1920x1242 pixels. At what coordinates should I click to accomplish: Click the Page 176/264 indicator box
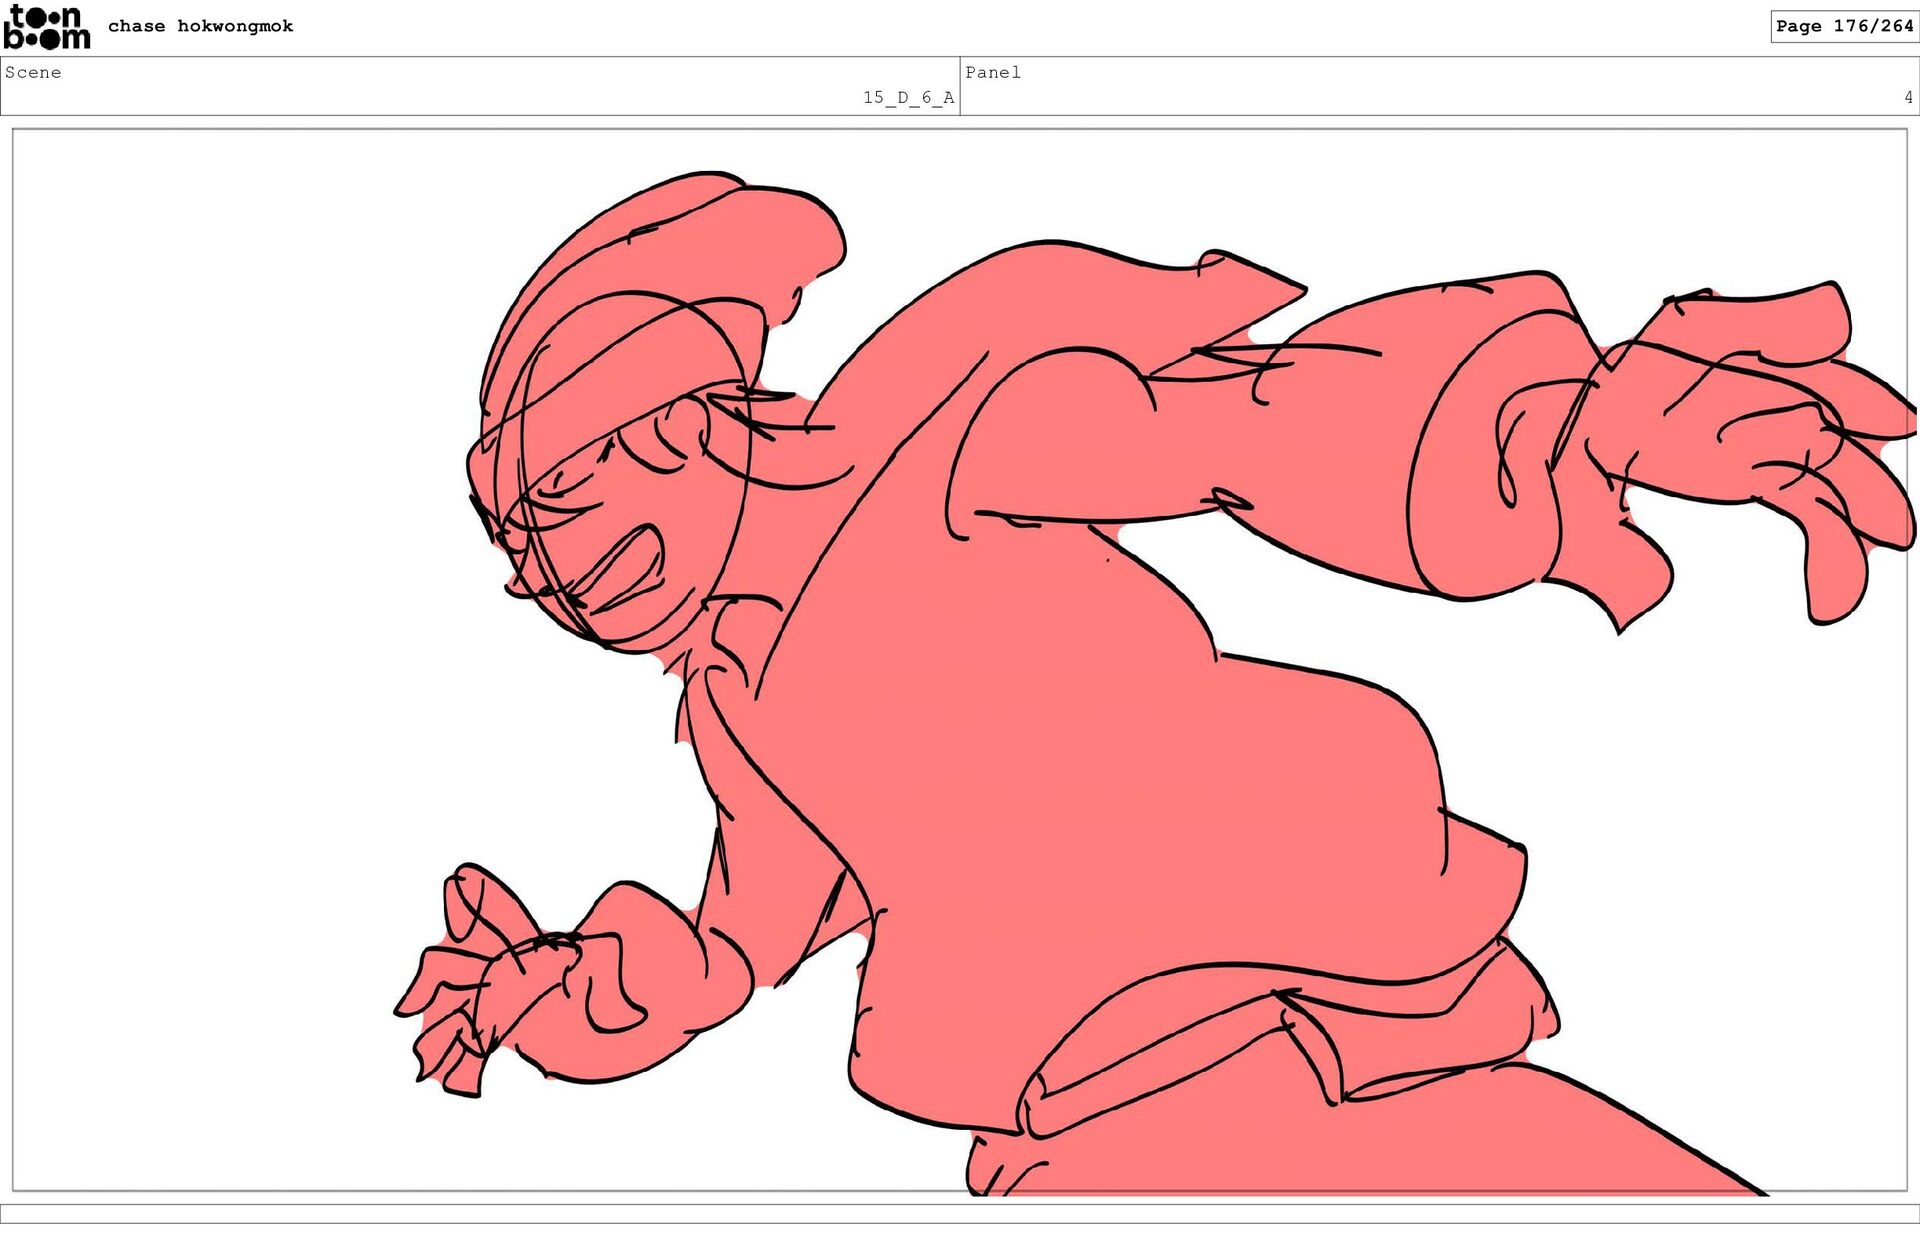point(1843,26)
